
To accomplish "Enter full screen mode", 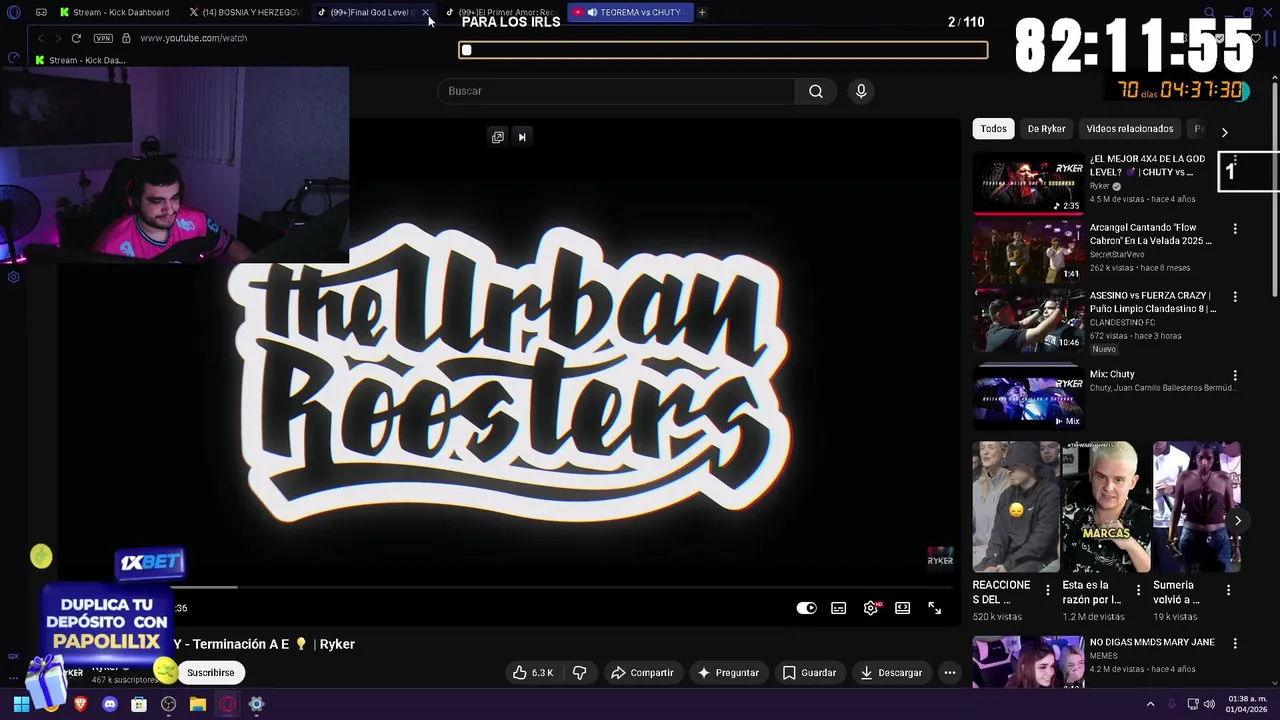I will tap(935, 608).
